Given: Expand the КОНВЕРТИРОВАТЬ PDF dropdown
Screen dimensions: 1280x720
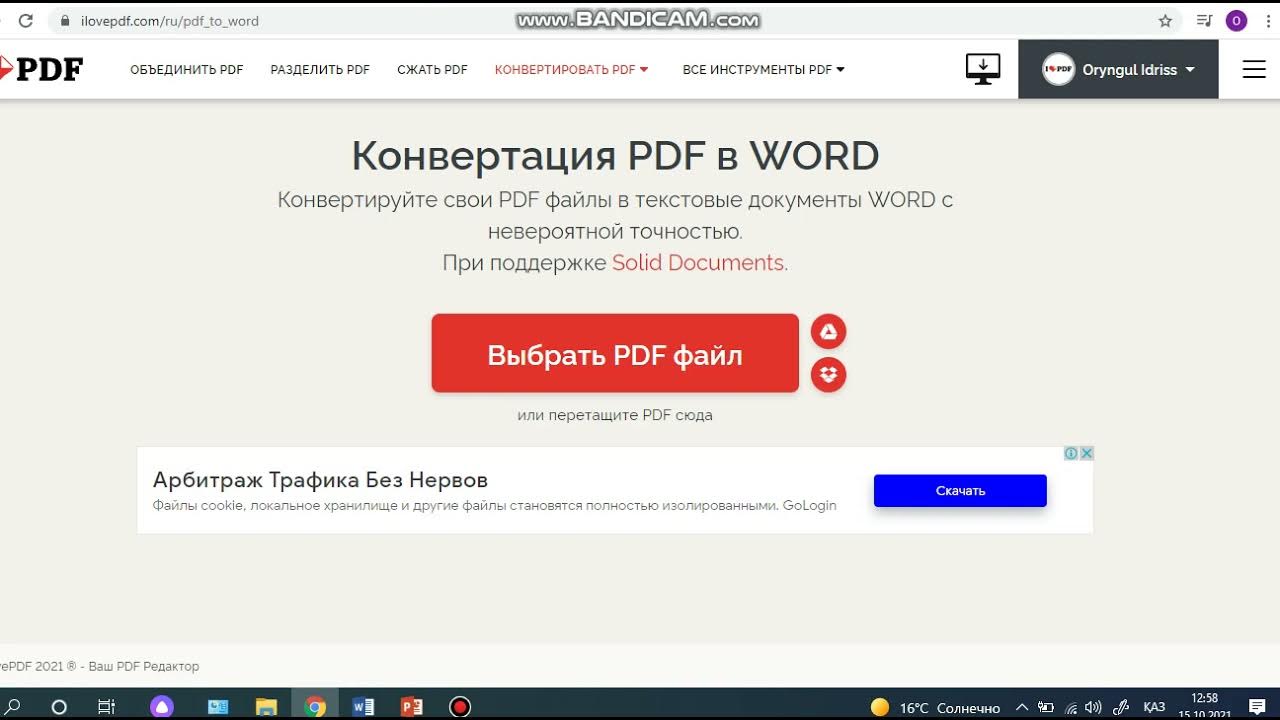Looking at the screenshot, I should [572, 70].
